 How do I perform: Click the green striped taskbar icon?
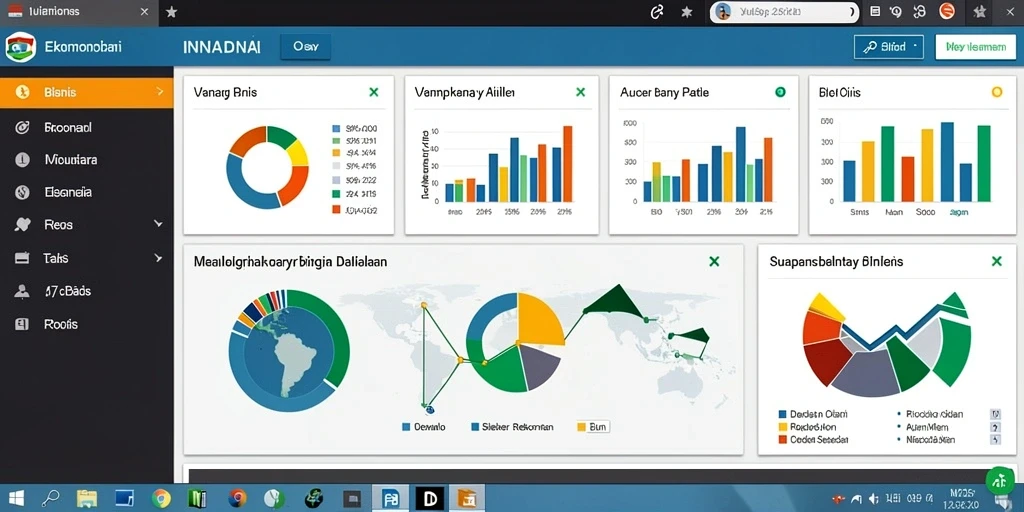[197, 498]
